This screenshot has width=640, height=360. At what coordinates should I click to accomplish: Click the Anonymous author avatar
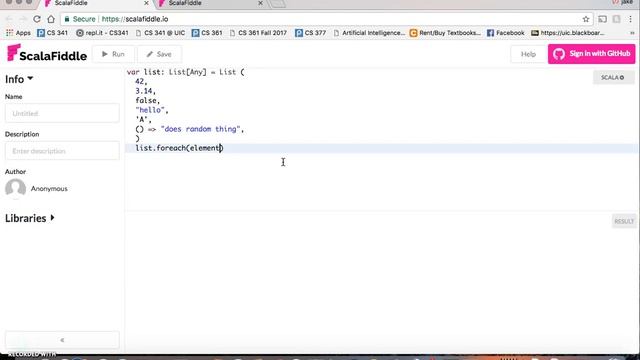coord(16,189)
